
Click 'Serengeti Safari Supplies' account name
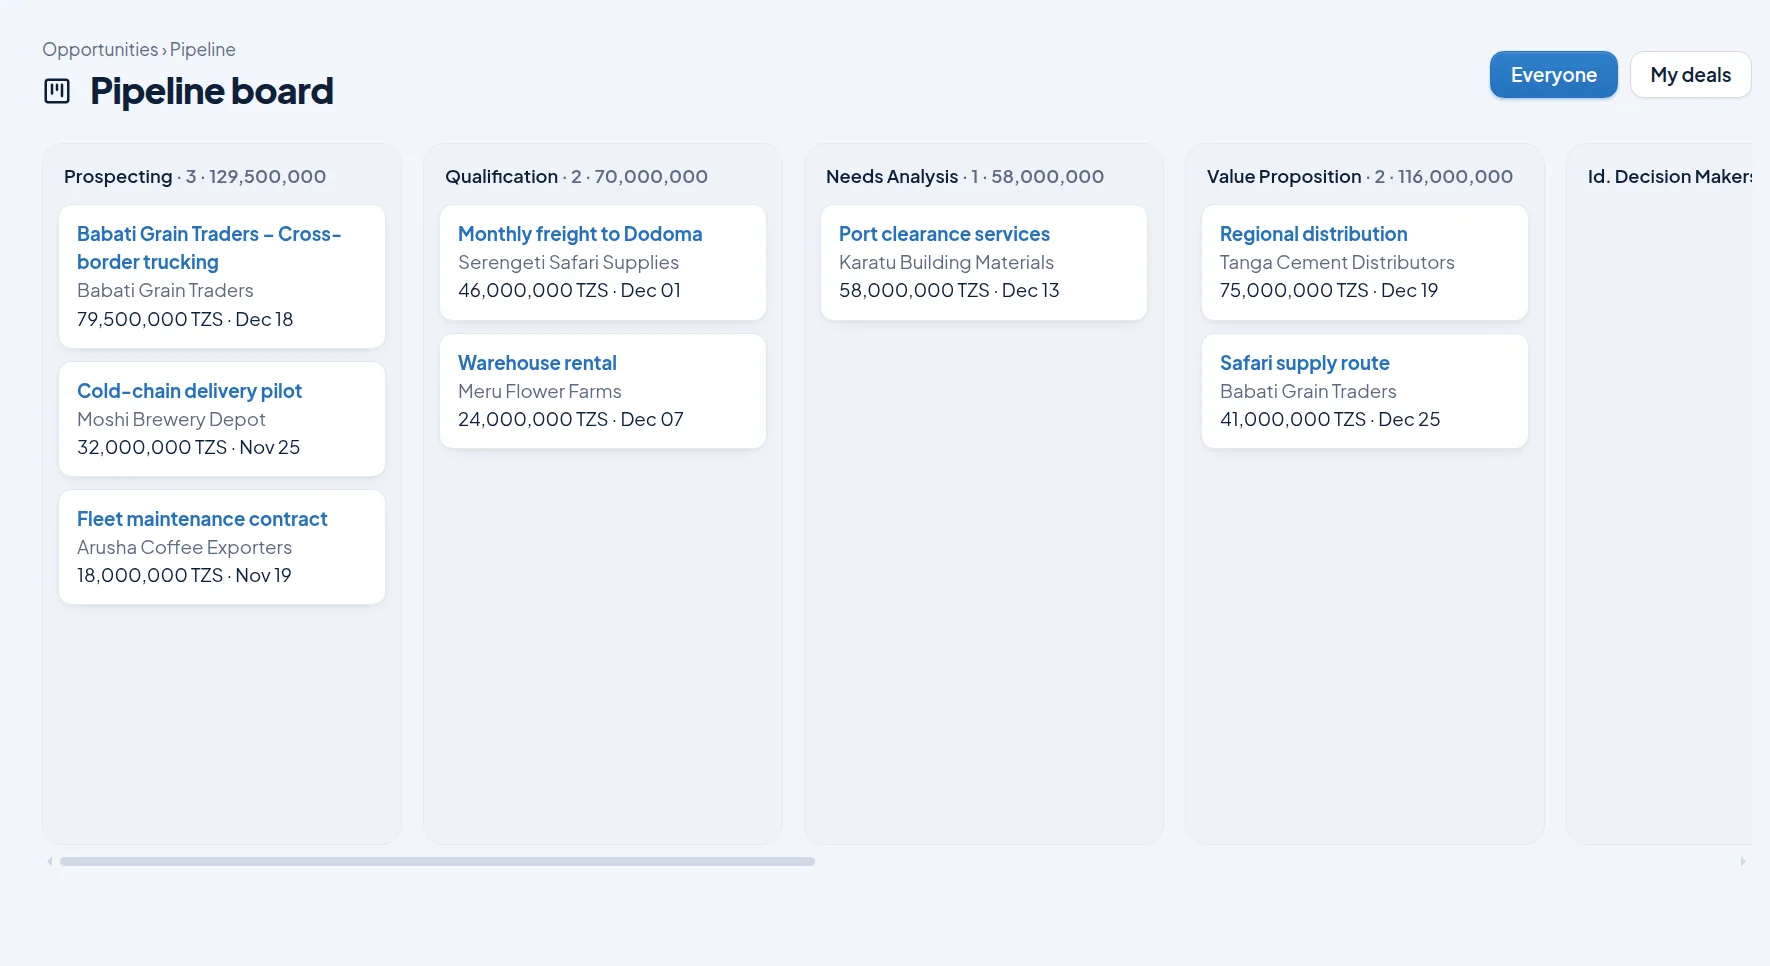(568, 262)
